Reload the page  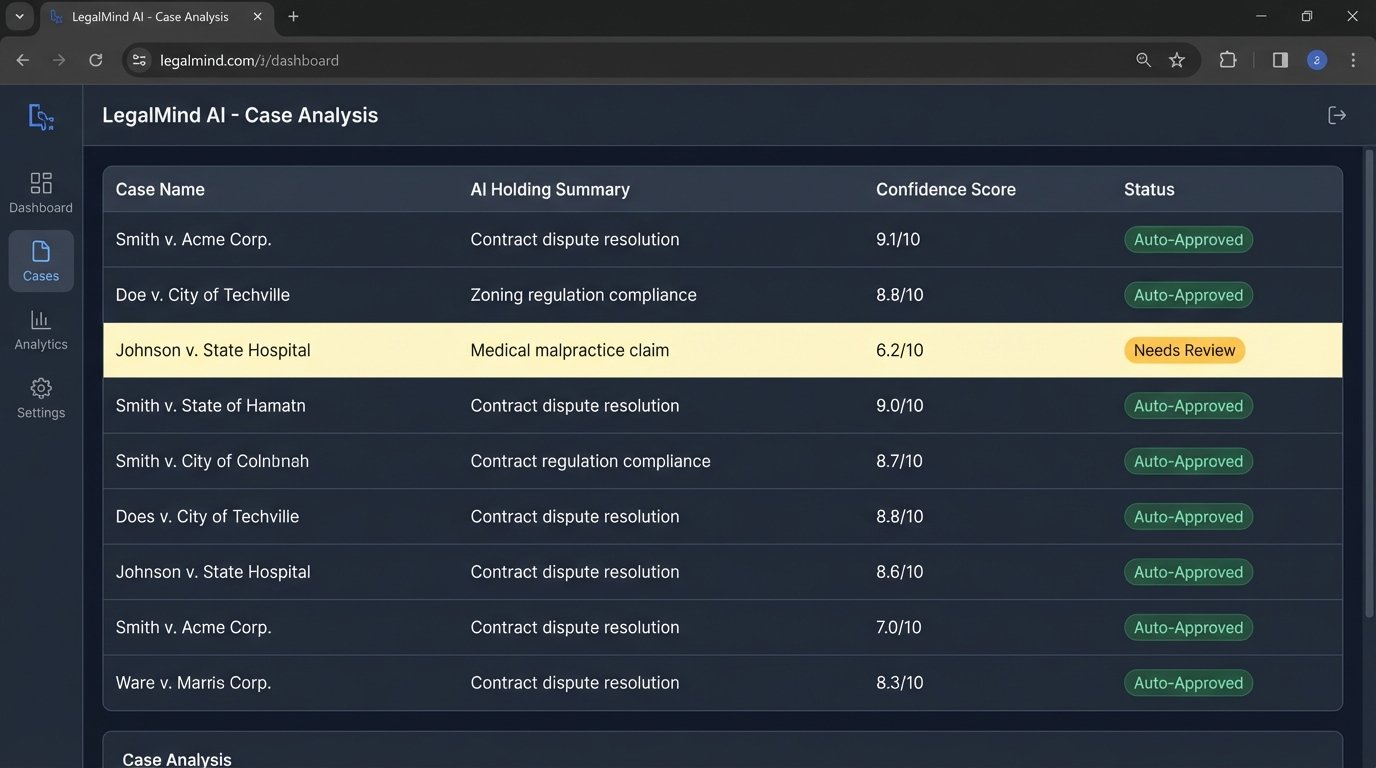click(x=95, y=60)
